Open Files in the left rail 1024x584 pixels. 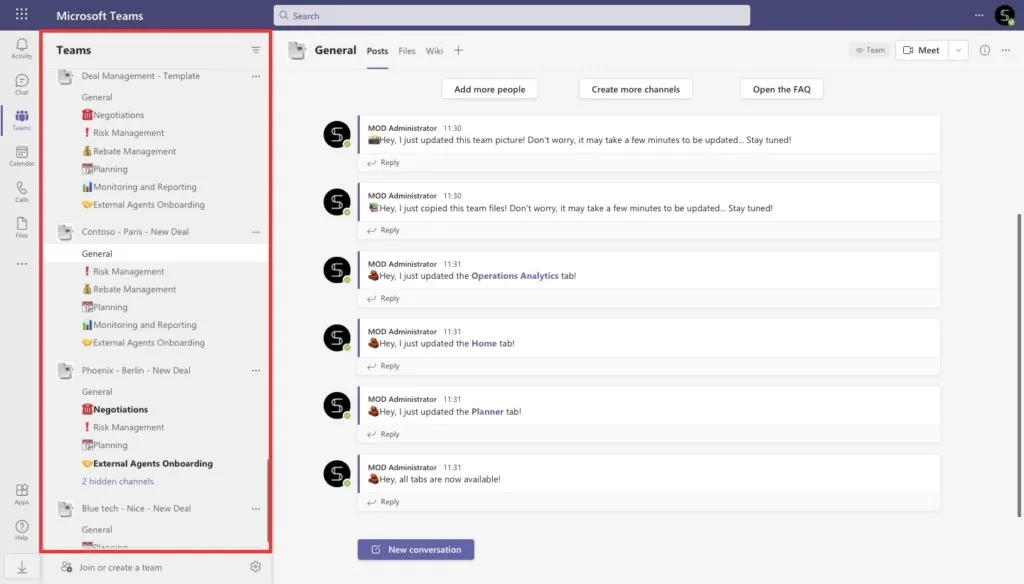tap(22, 227)
